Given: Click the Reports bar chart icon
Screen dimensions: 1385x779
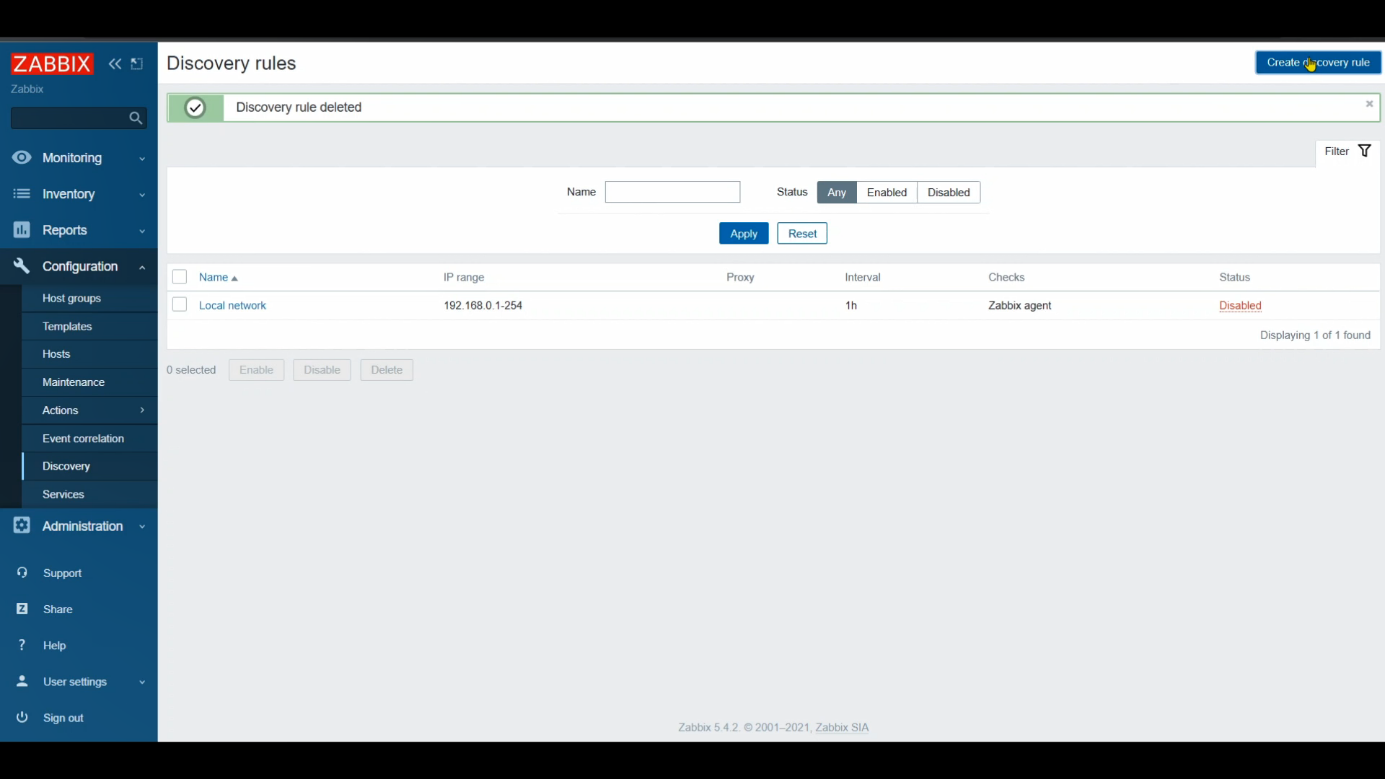Looking at the screenshot, I should (21, 230).
